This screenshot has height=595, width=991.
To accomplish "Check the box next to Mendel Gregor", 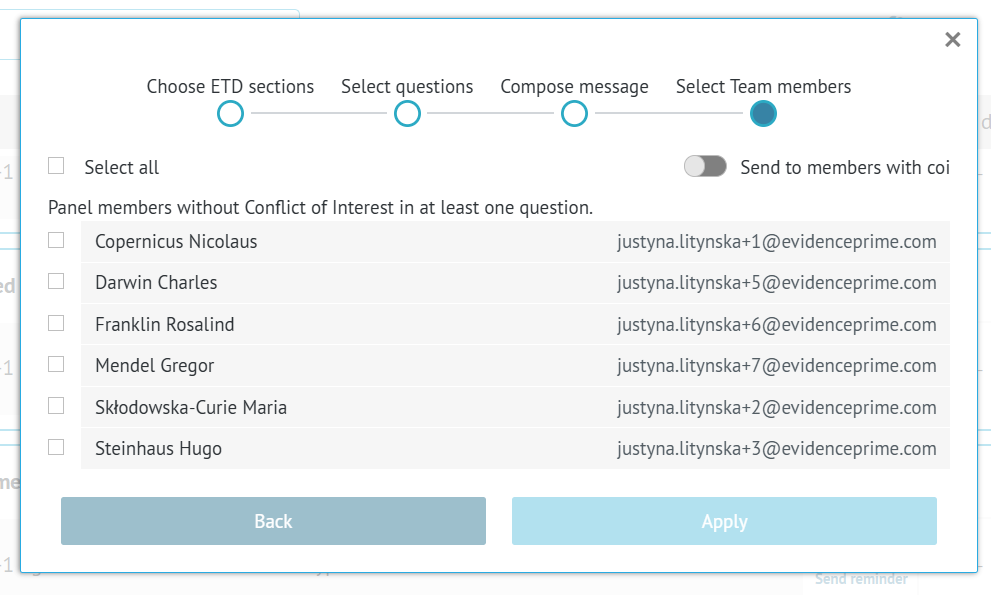I will [x=56, y=365].
